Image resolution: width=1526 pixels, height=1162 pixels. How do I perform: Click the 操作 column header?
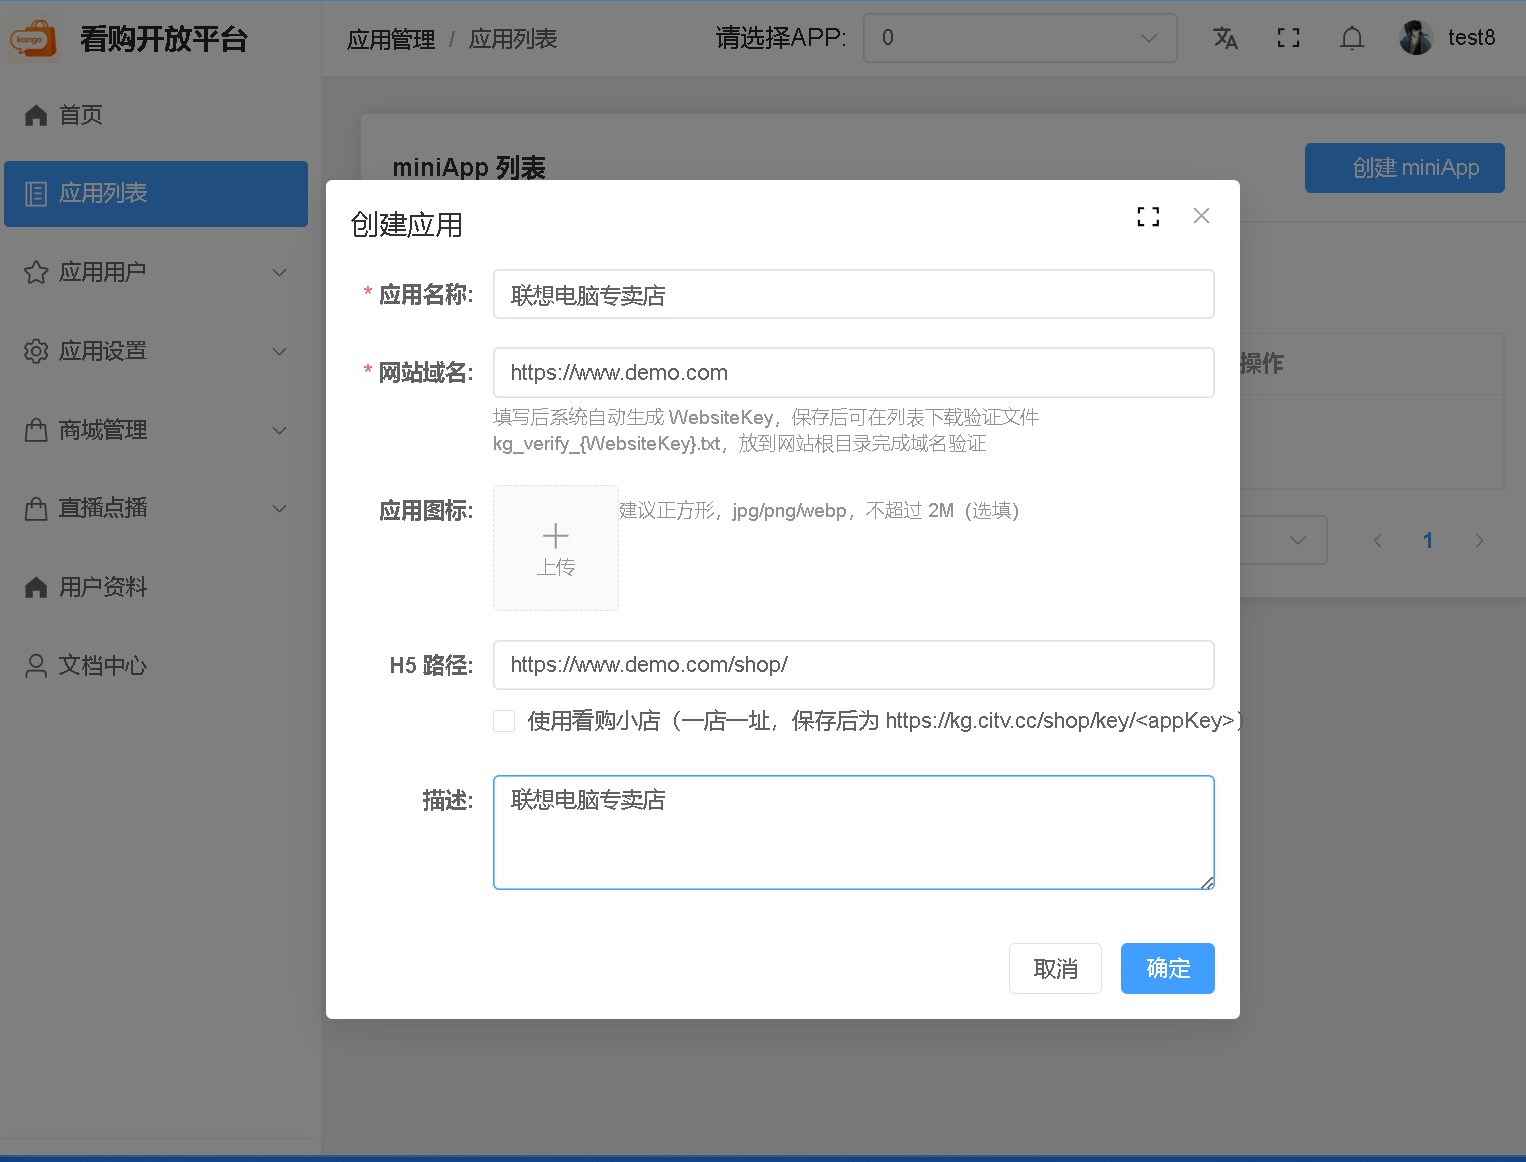tap(1262, 364)
